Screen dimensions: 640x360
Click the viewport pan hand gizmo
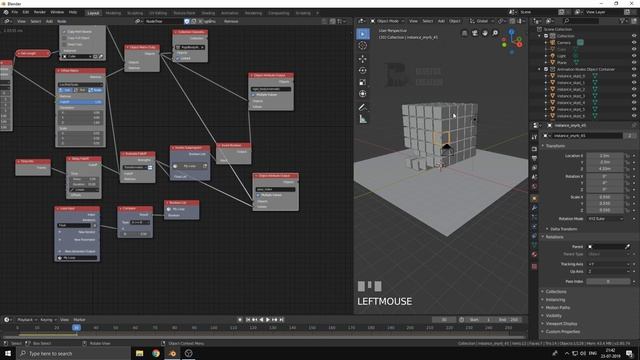[x=485, y=33]
